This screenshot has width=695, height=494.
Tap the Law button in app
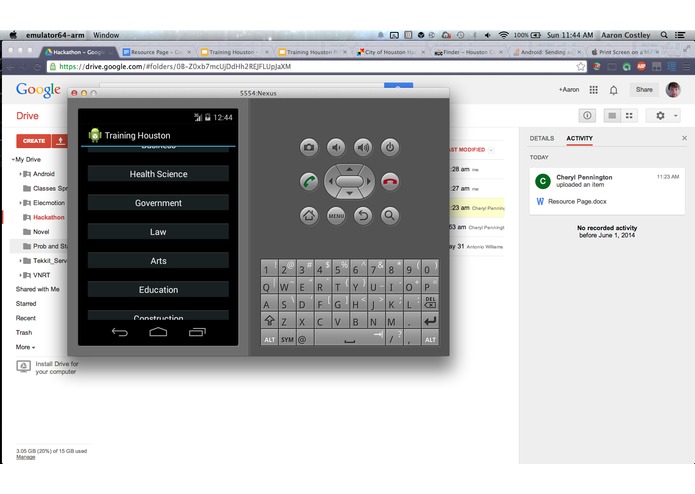point(158,232)
